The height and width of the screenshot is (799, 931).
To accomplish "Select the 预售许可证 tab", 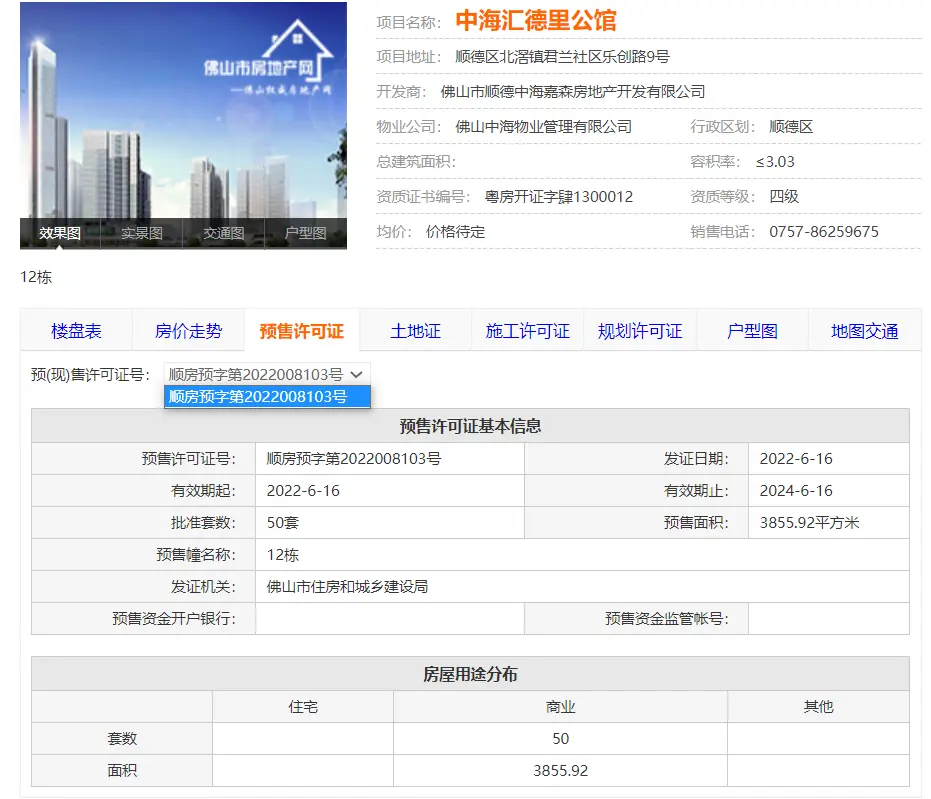I will tap(302, 331).
